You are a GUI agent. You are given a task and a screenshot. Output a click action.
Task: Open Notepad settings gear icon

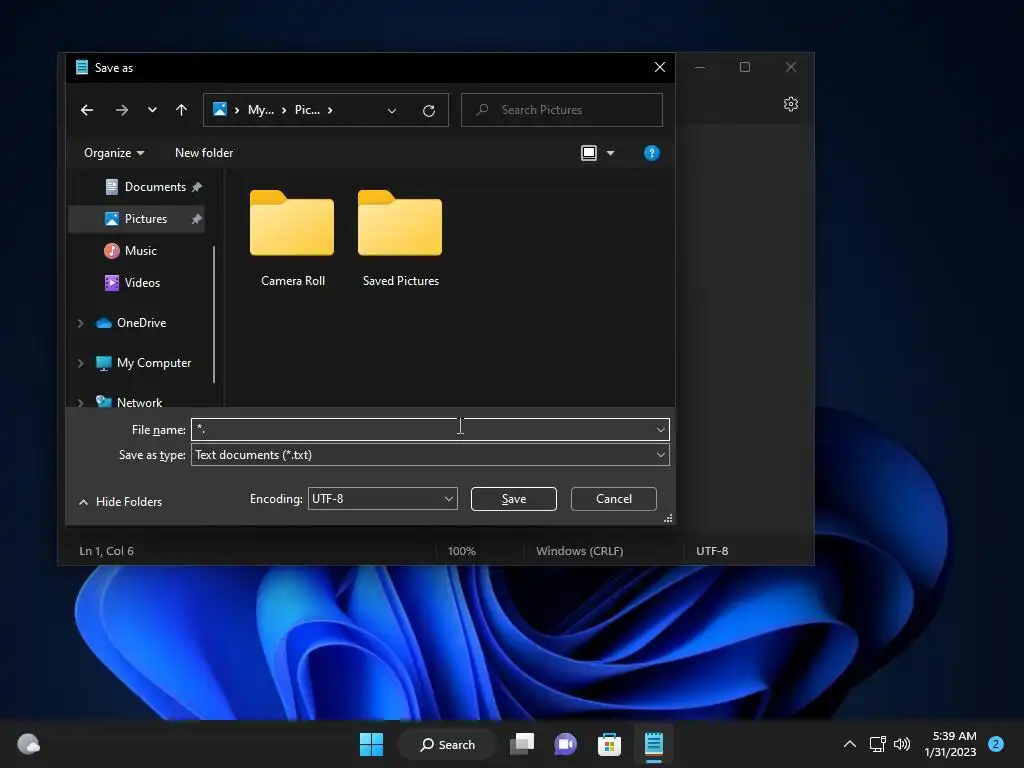coord(791,104)
